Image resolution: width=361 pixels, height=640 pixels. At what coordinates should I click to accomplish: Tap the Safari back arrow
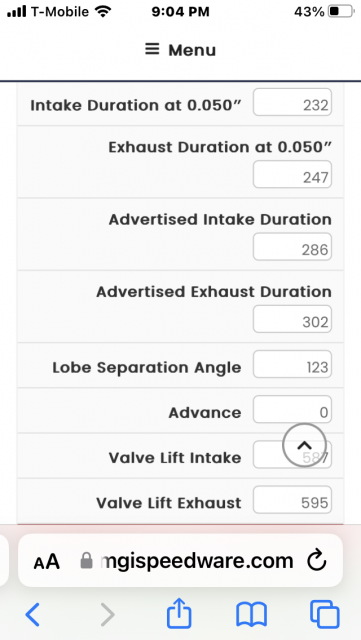tap(33, 614)
